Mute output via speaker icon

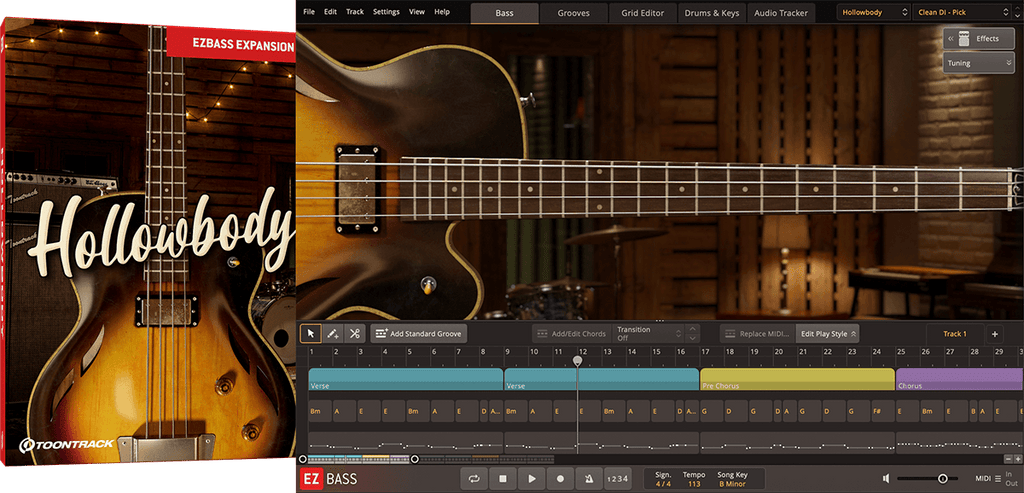pos(885,479)
